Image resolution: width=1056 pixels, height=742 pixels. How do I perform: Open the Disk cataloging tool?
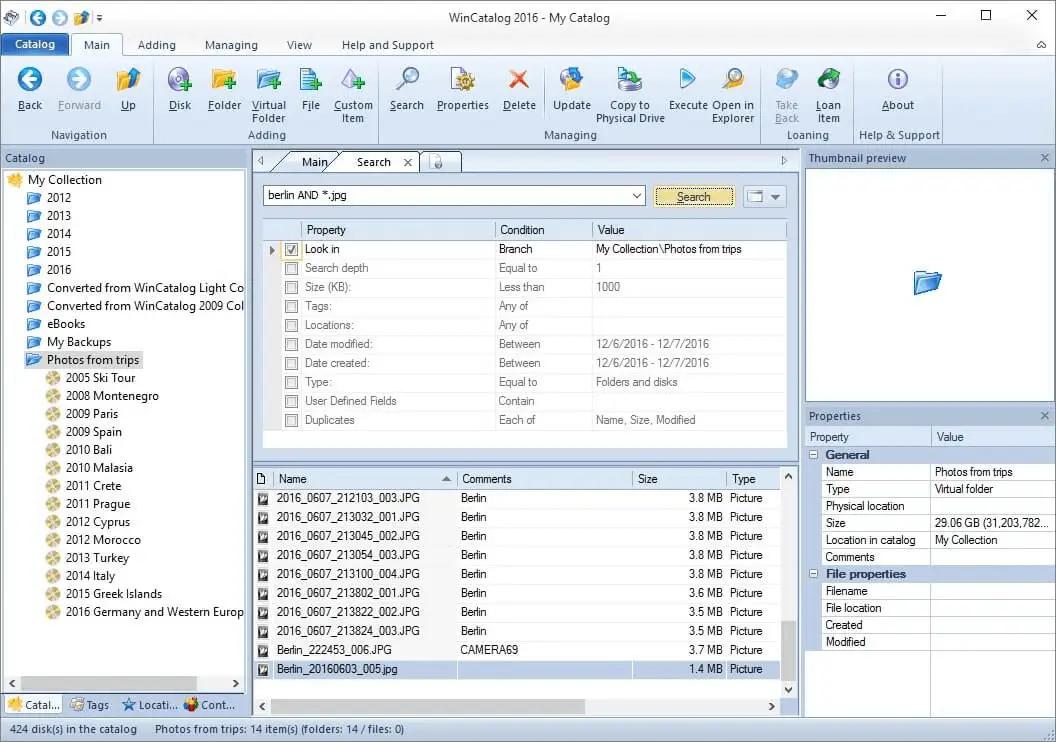(x=179, y=88)
